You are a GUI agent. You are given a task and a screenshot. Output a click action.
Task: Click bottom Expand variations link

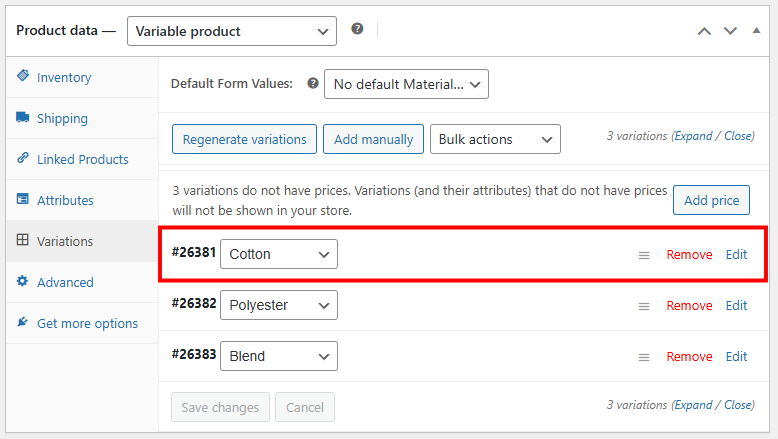[693, 405]
